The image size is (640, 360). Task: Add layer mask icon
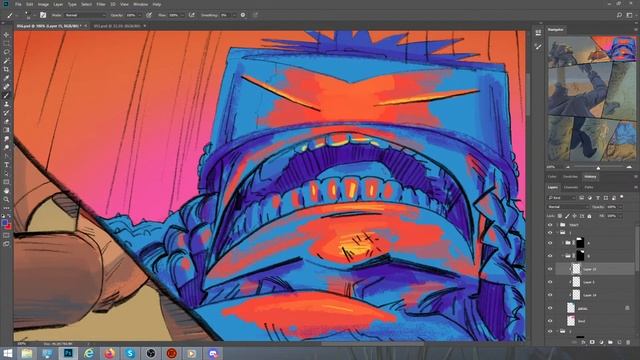pyautogui.click(x=592, y=342)
